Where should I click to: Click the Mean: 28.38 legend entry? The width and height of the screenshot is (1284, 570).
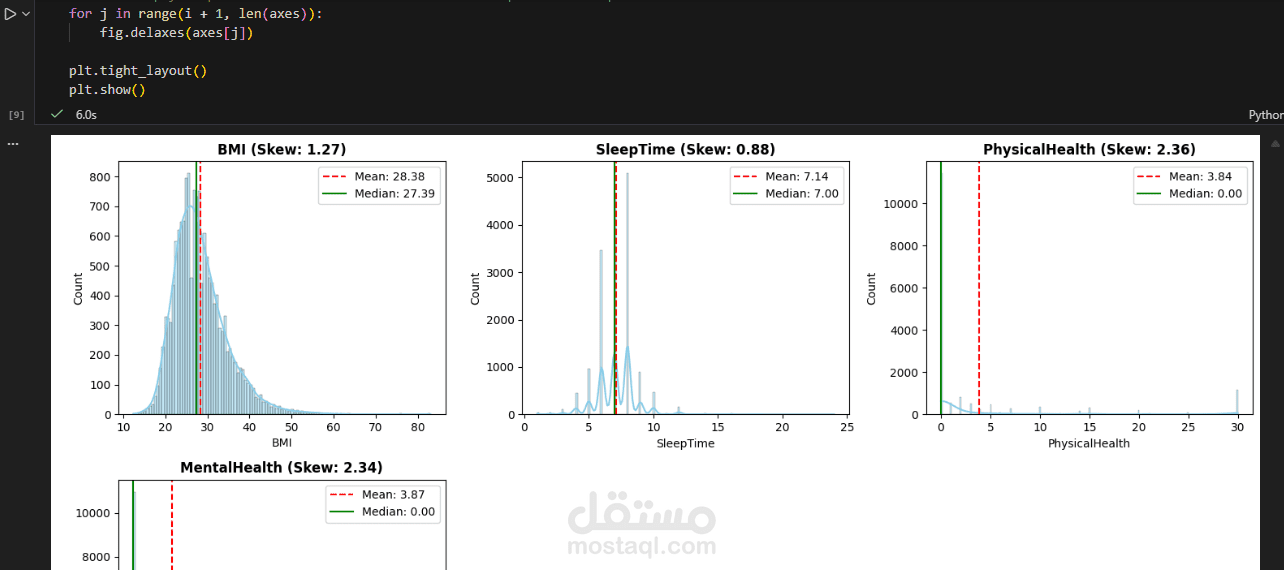tap(378, 176)
